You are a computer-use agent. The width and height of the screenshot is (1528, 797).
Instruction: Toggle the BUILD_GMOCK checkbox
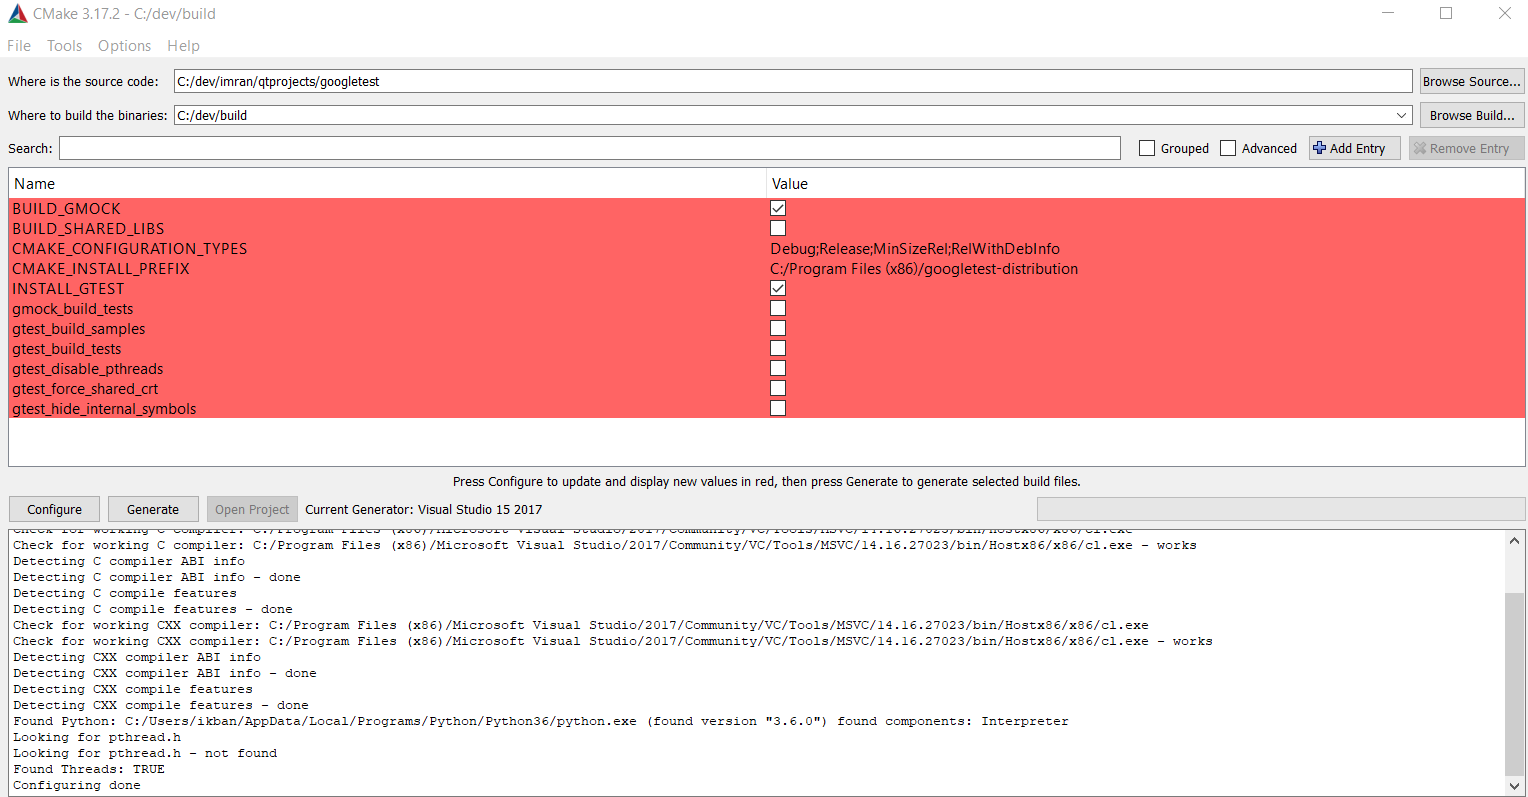(x=778, y=208)
